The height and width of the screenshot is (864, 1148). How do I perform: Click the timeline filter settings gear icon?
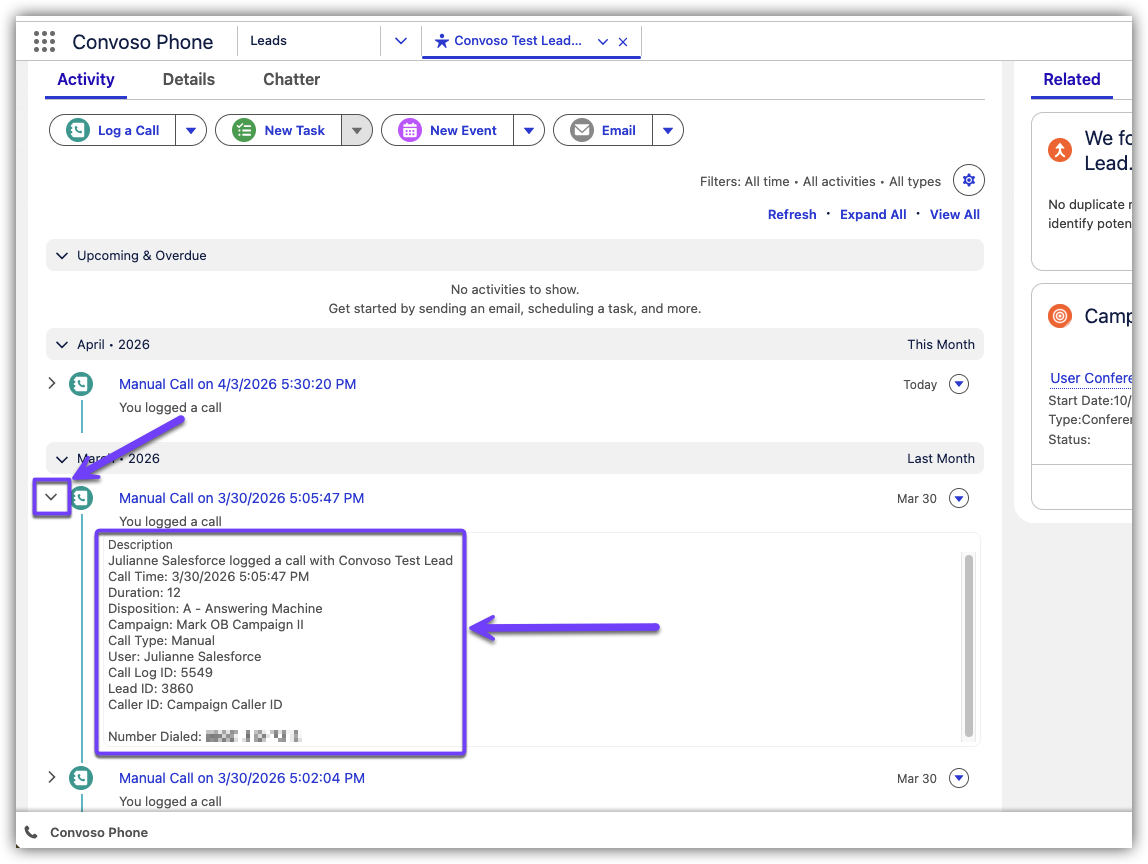pos(968,181)
